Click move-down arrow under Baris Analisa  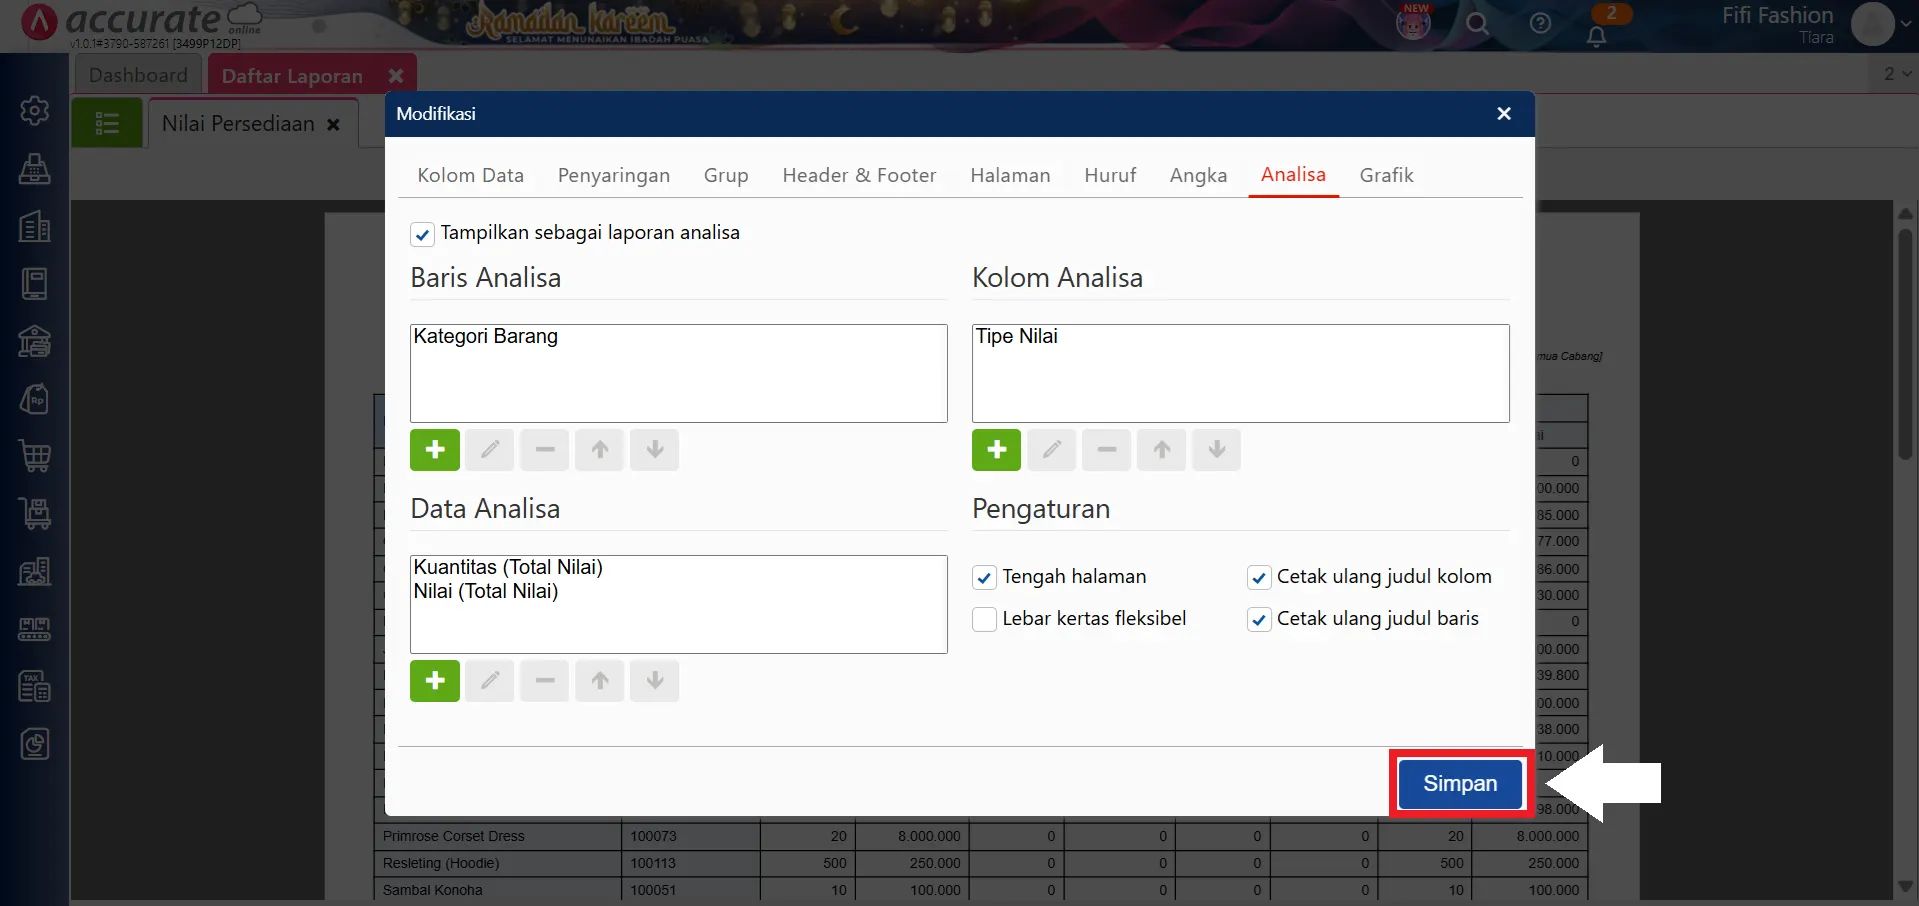coord(655,450)
